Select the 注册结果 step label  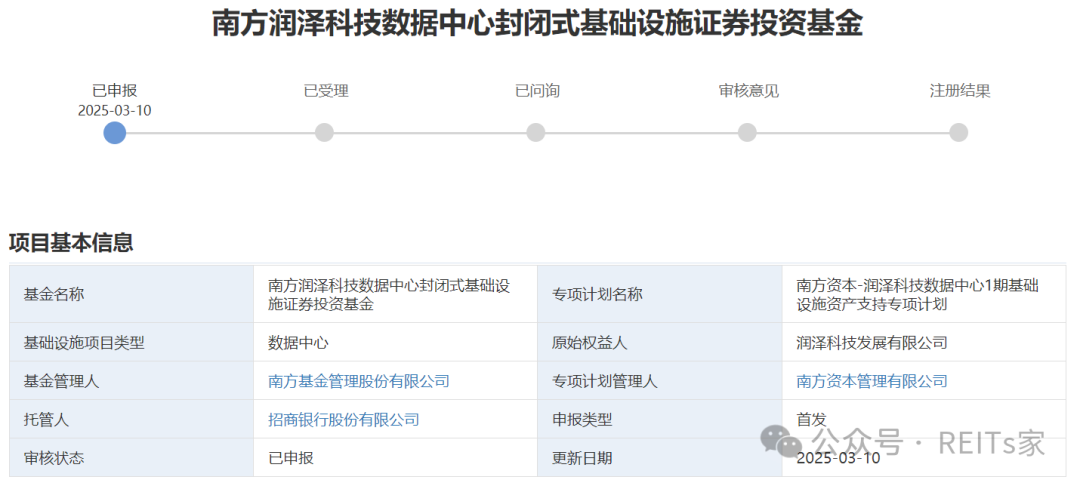point(960,90)
